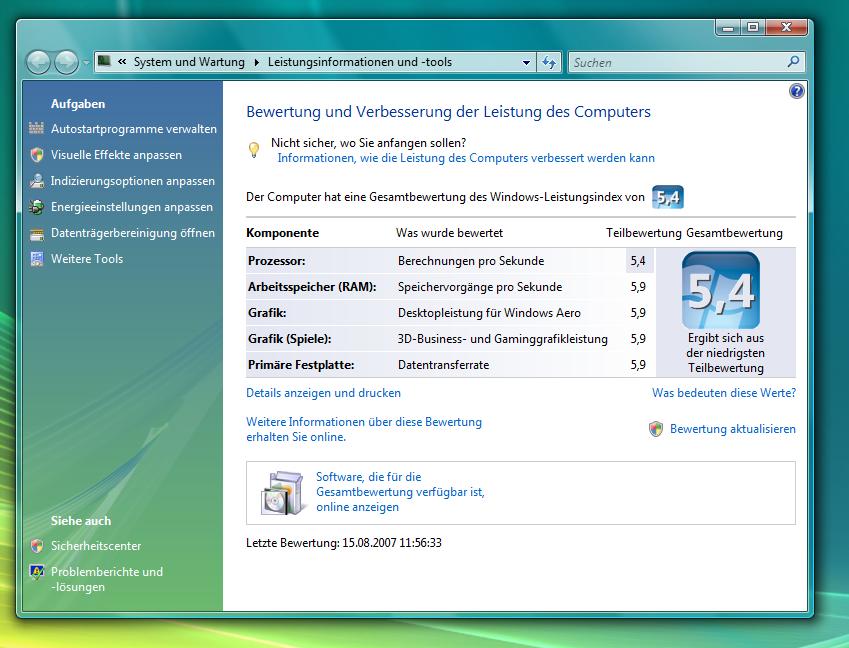Viewport: 849px width, 648px height.
Task: Click the double chevron in address bar
Action: click(x=122, y=62)
